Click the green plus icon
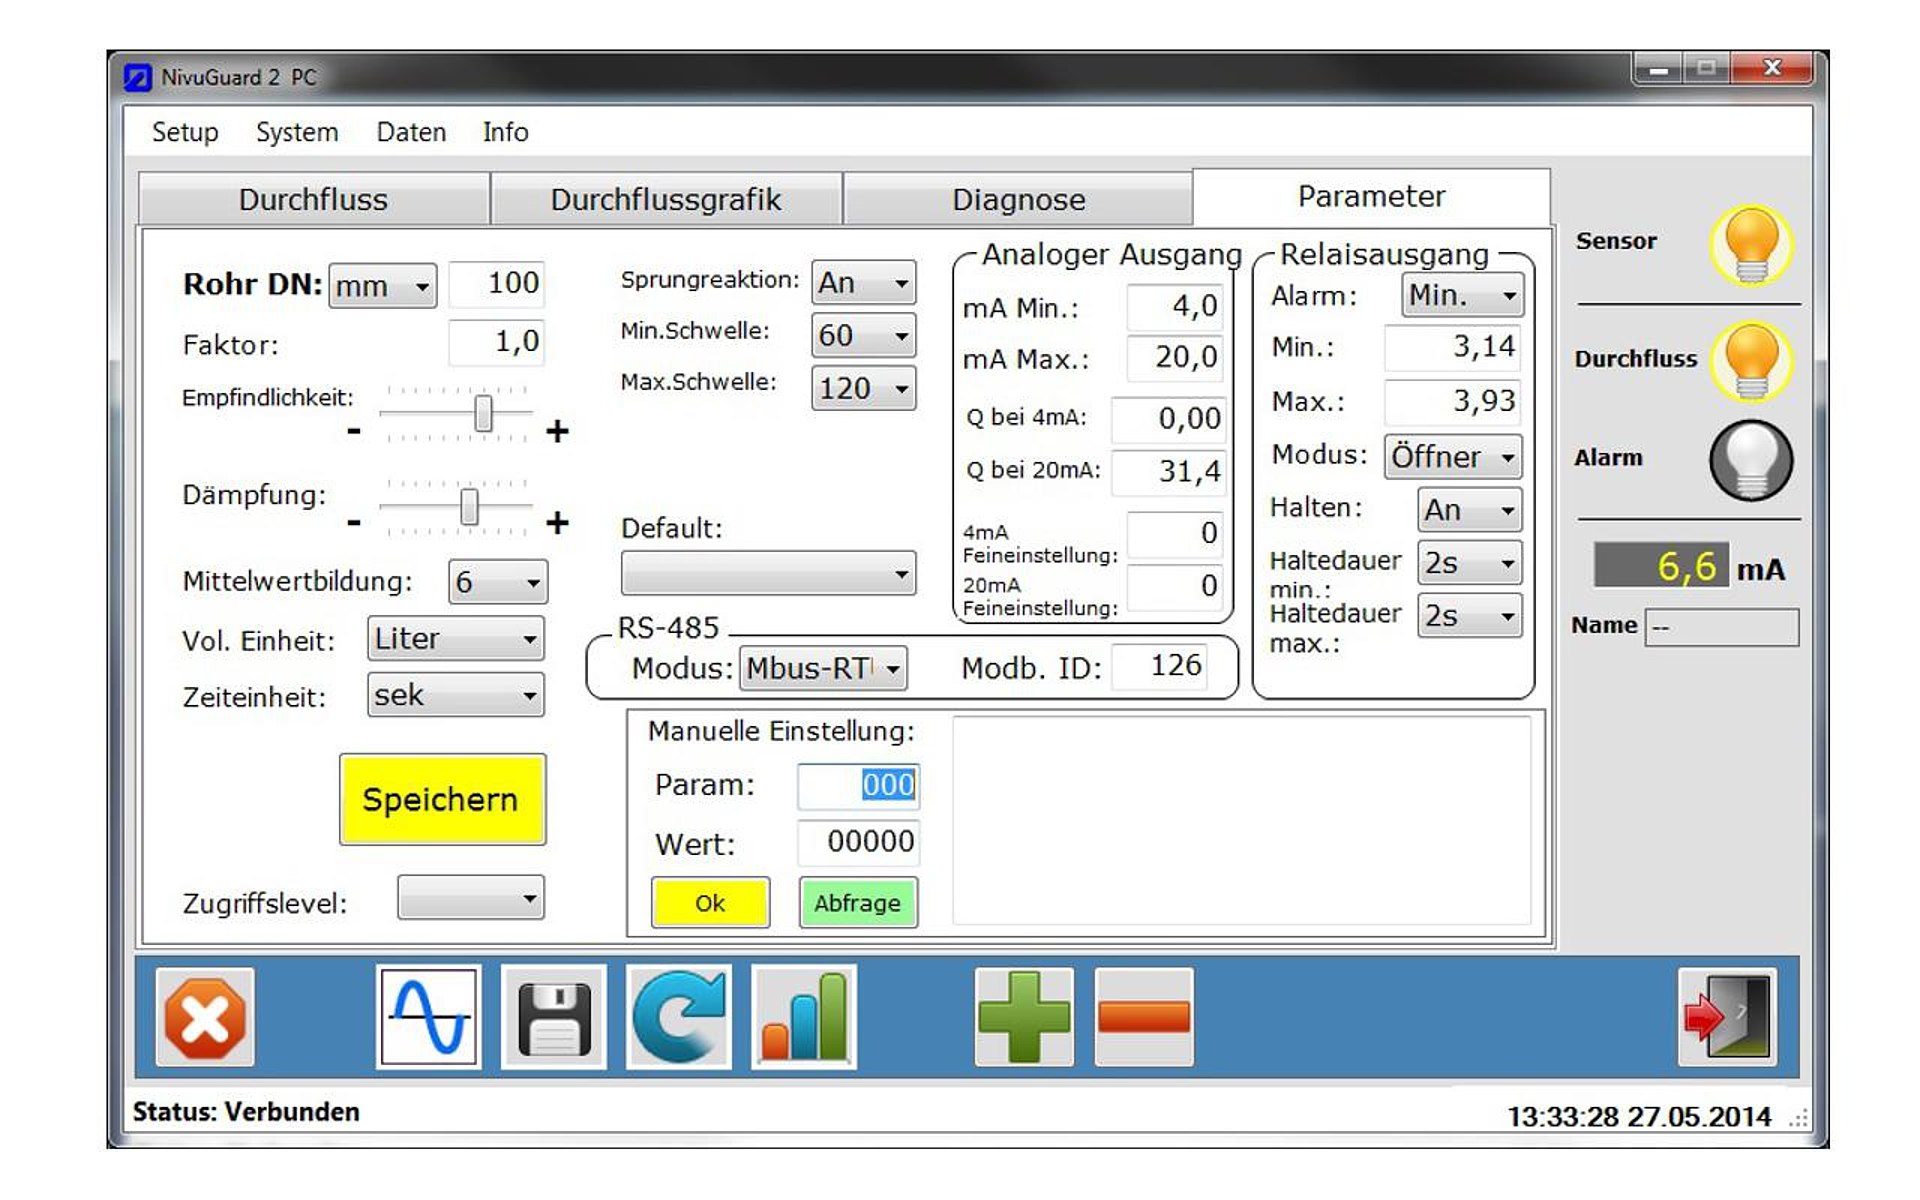Viewport: 1920px width, 1200px height. (x=1024, y=1017)
